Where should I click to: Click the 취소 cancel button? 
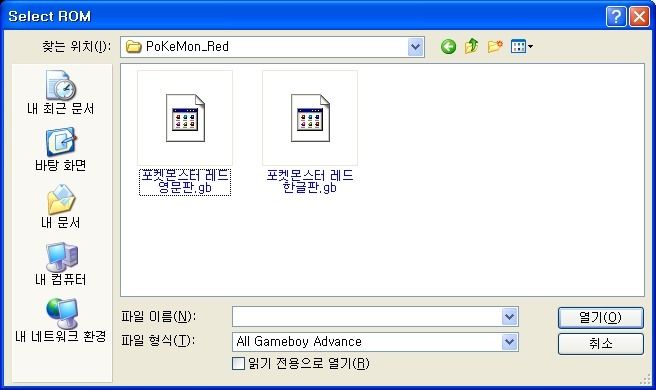600,344
